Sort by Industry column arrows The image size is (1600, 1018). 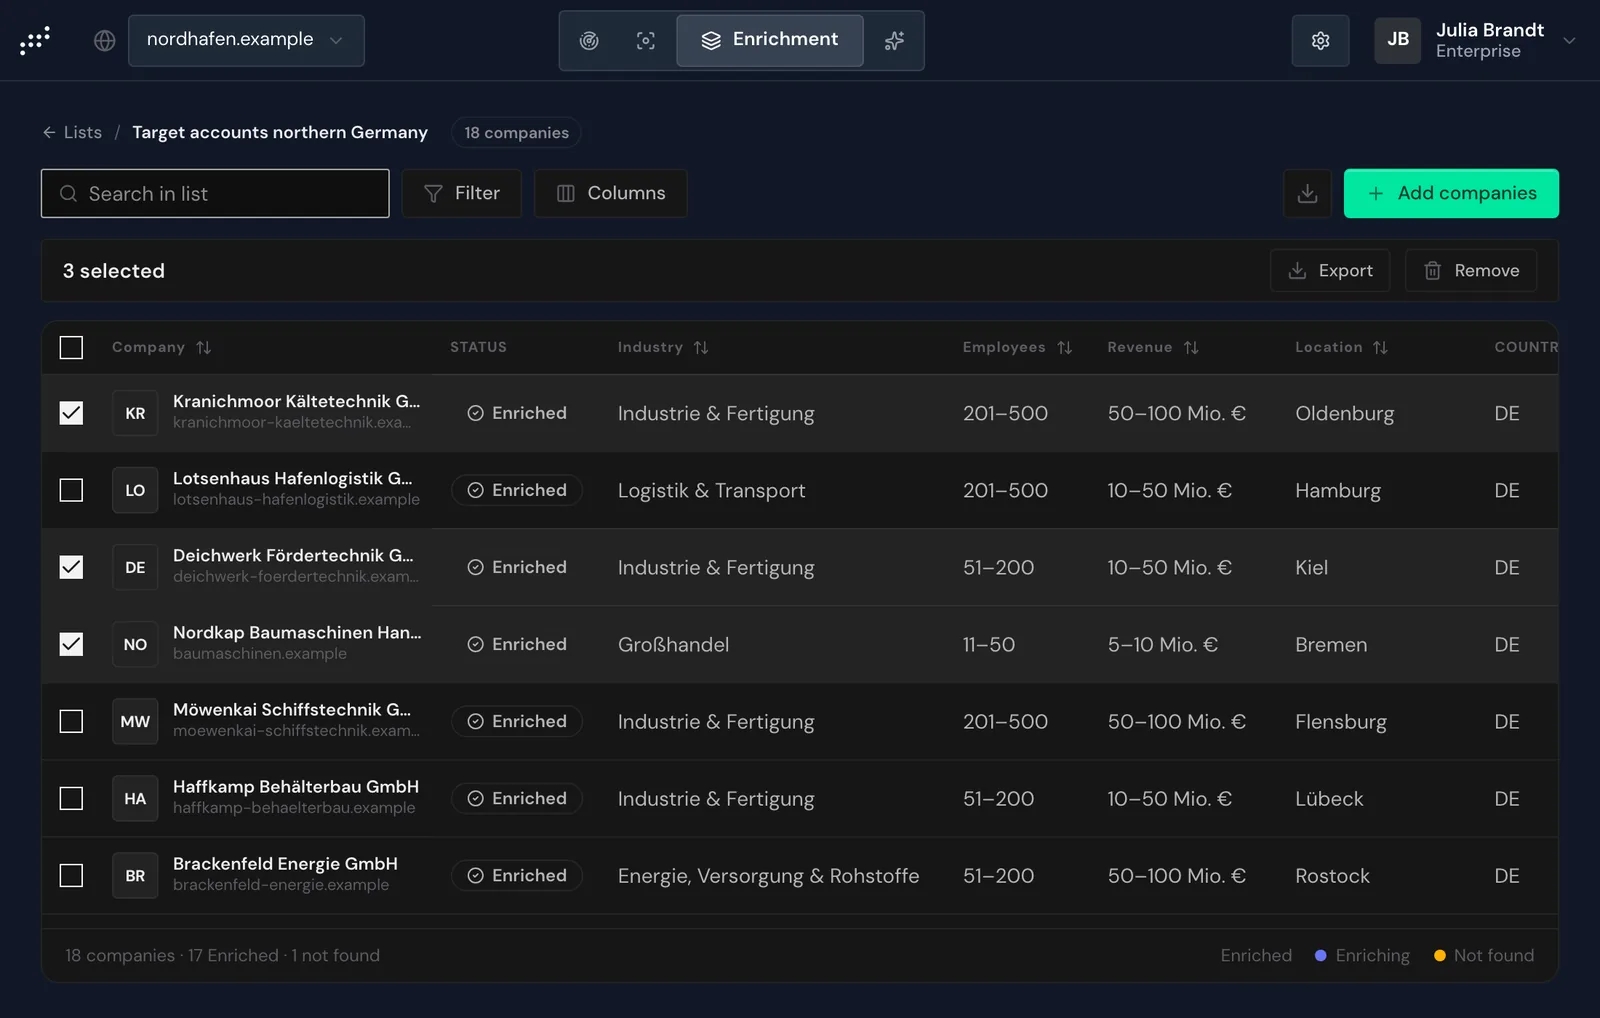[701, 347]
